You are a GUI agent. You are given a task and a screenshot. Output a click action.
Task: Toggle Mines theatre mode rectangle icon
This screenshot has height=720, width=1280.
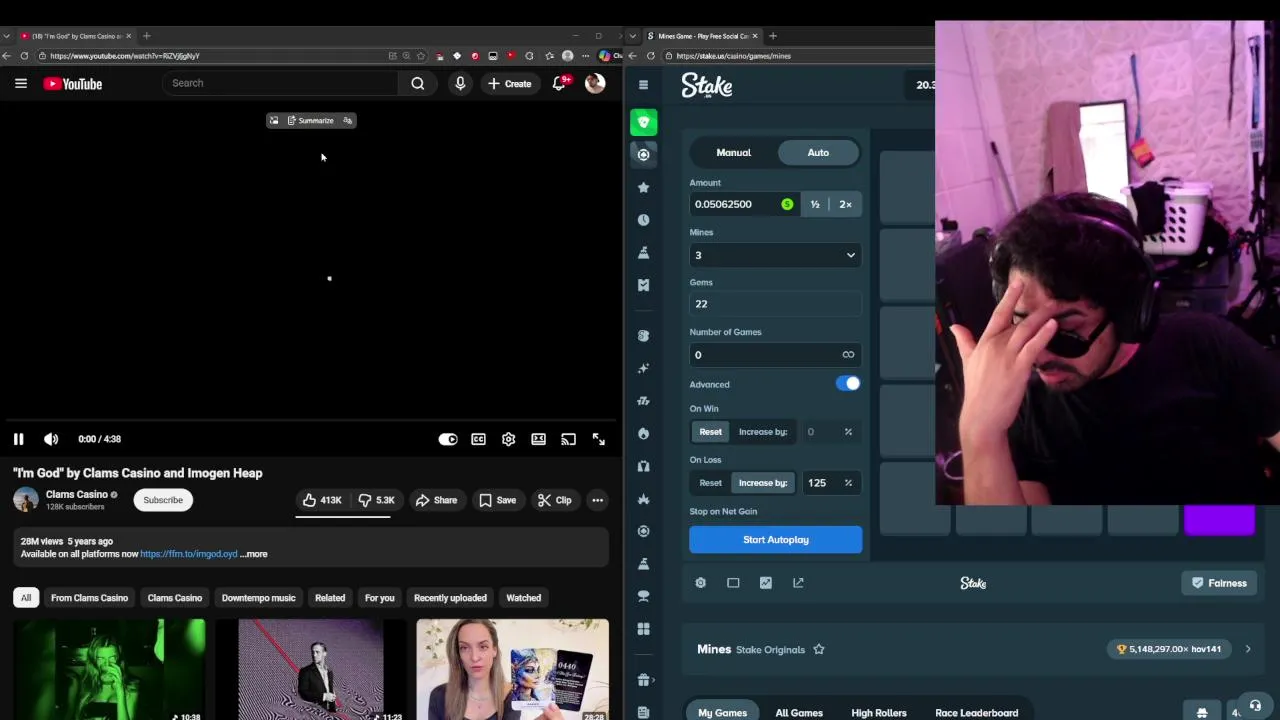click(x=733, y=583)
